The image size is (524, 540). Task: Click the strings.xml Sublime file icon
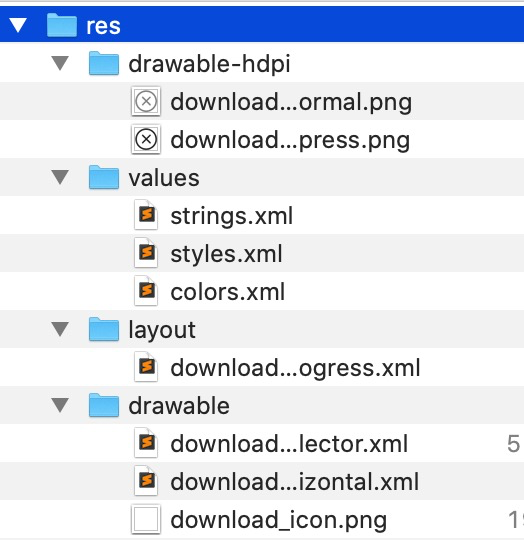(146, 215)
